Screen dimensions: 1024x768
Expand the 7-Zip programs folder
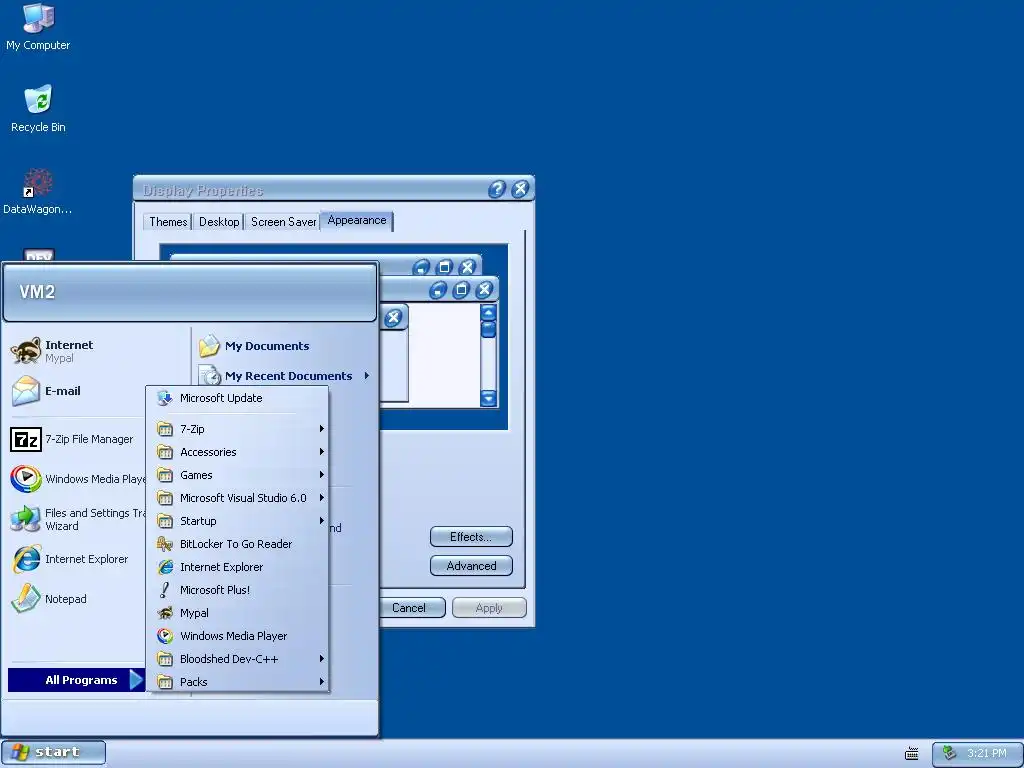238,429
